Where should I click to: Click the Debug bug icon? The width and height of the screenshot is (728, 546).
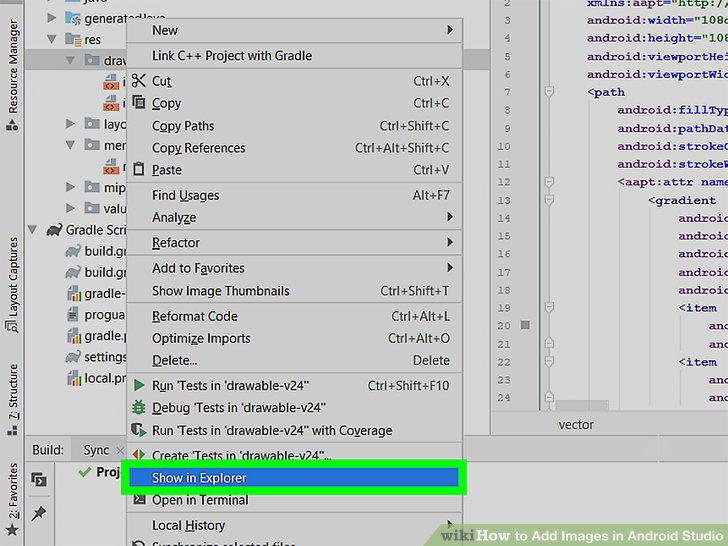[138, 407]
